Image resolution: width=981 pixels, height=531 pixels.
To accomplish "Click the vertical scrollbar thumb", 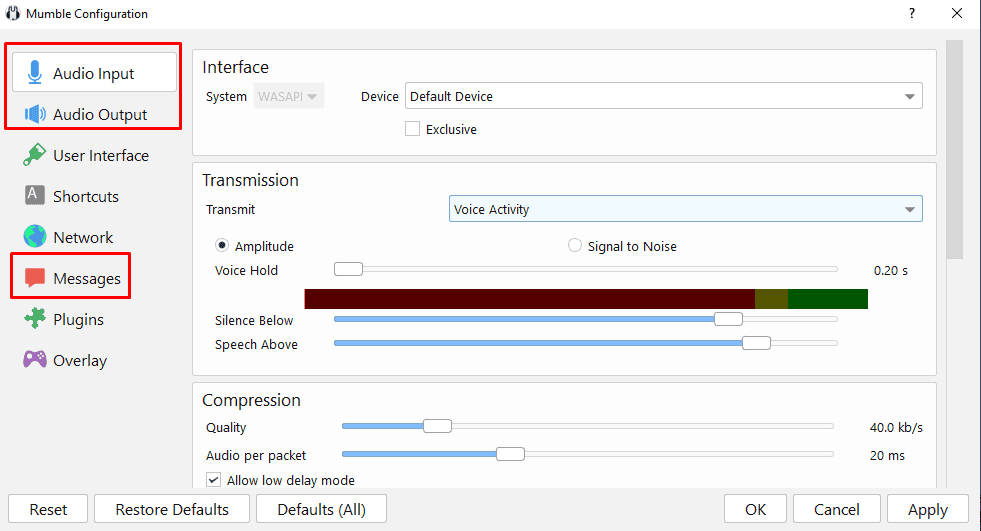I will tap(954, 149).
